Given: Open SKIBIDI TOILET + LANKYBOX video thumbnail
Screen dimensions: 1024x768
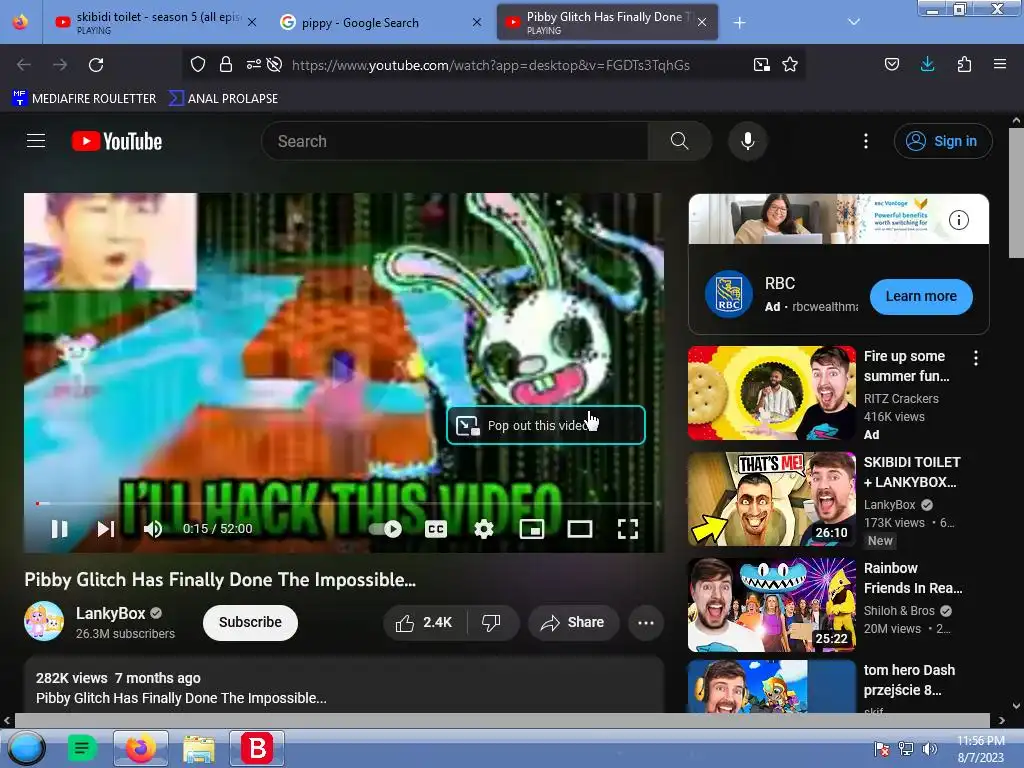Looking at the screenshot, I should tap(772, 499).
